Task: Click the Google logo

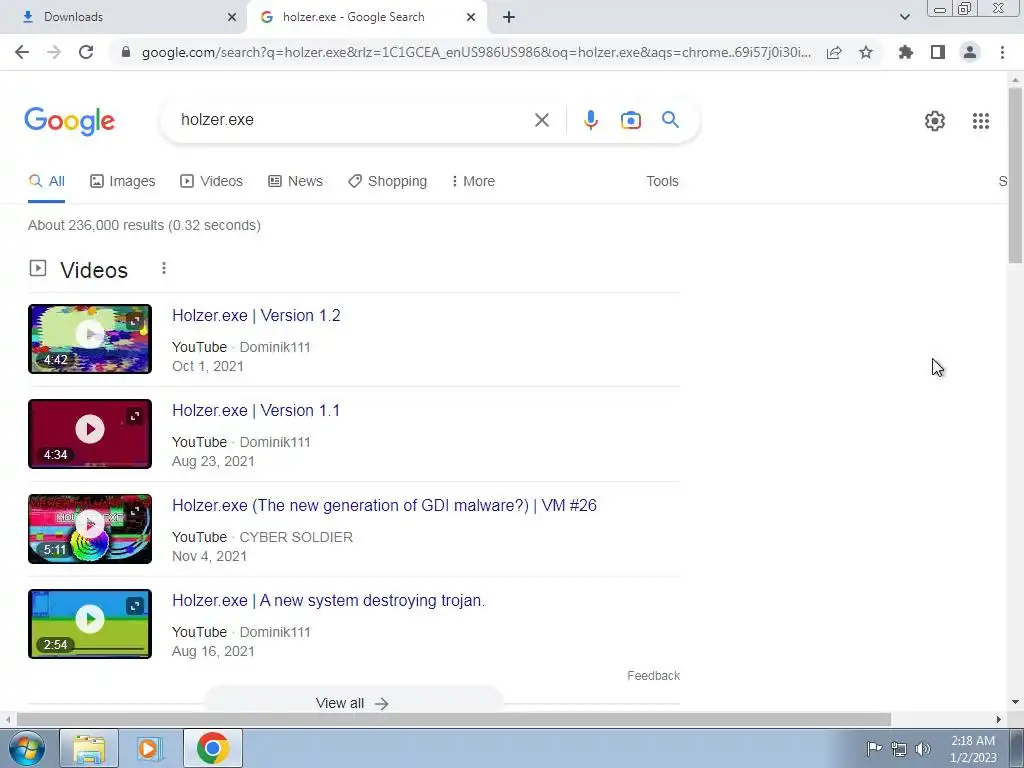Action: click(69, 121)
